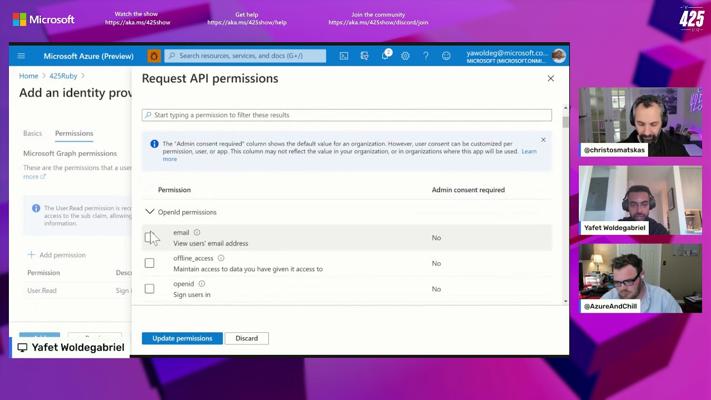
Task: Click the info icon next to email
Action: (197, 232)
